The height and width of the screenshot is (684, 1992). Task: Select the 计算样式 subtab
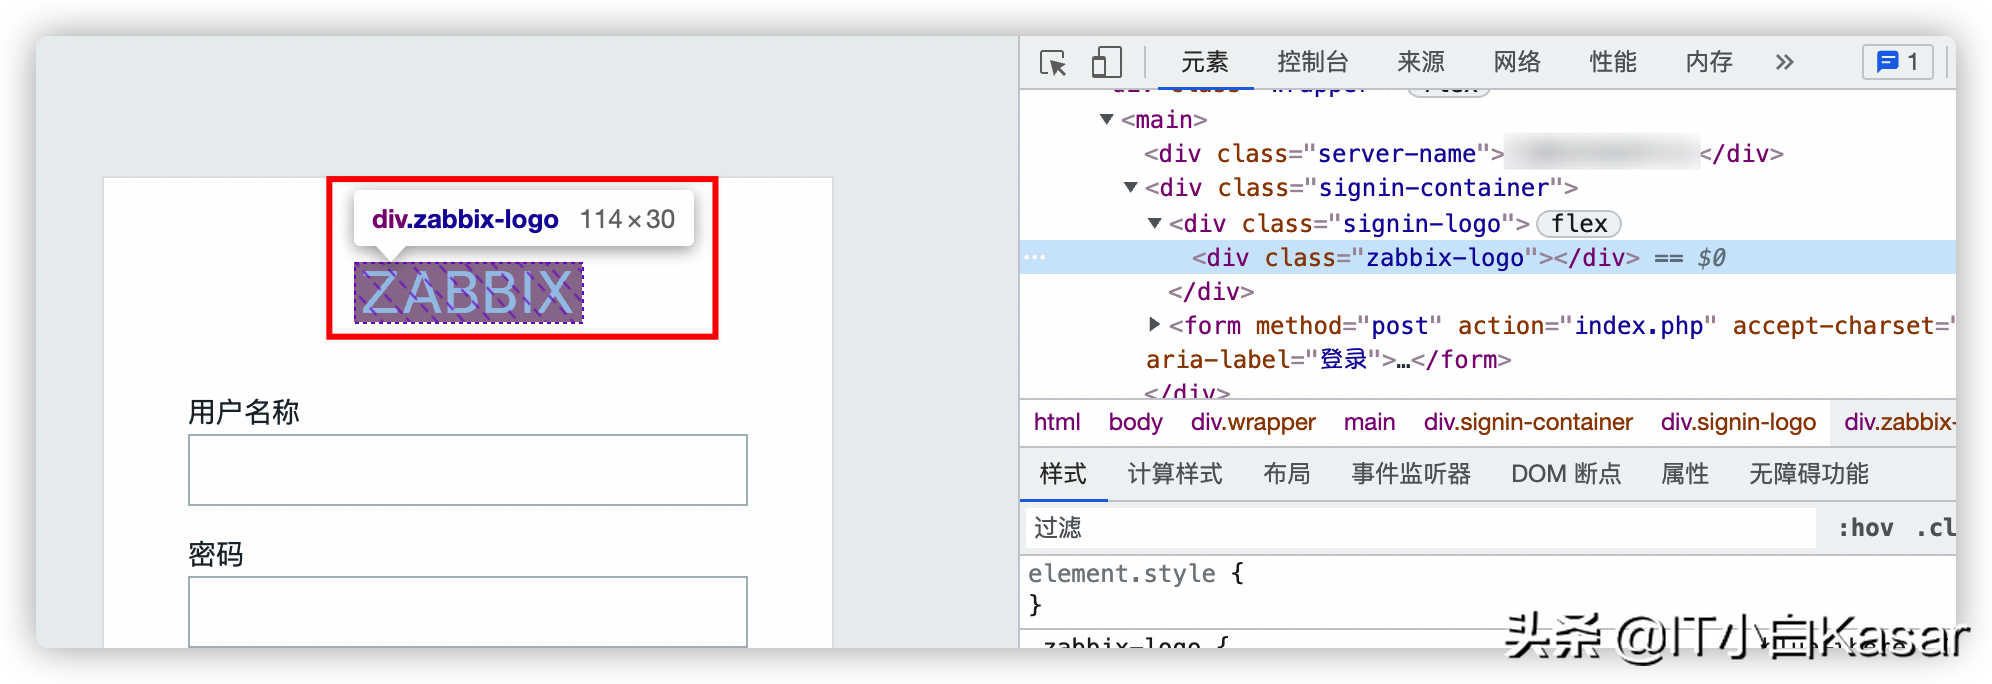click(x=1175, y=474)
